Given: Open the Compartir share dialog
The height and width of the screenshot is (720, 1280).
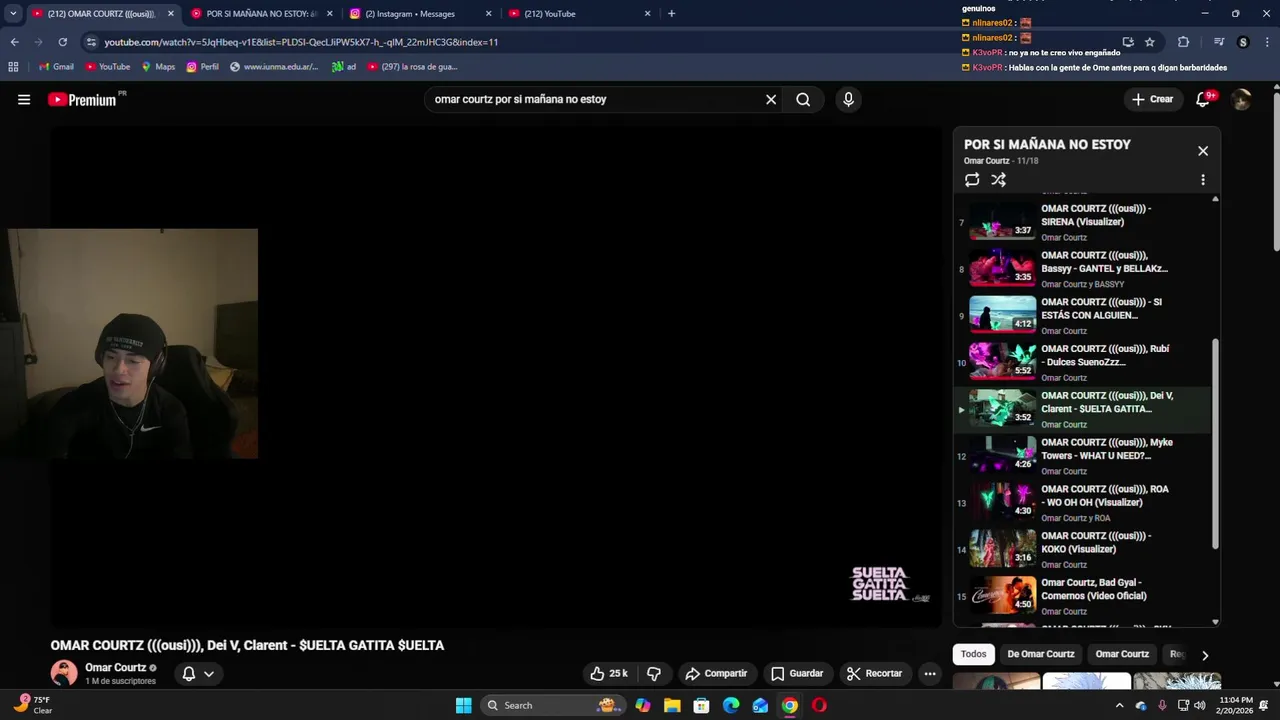Looking at the screenshot, I should pyautogui.click(x=716, y=673).
